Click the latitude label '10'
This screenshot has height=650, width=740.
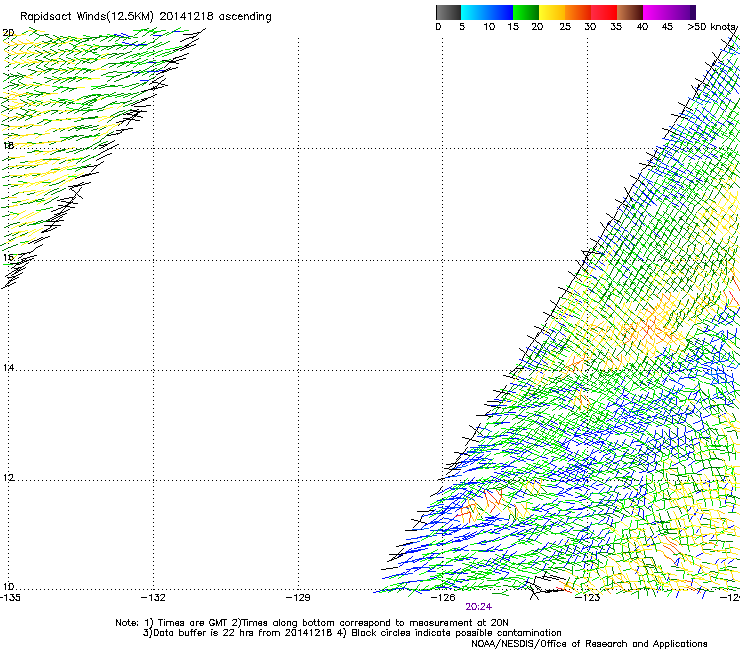point(8,587)
